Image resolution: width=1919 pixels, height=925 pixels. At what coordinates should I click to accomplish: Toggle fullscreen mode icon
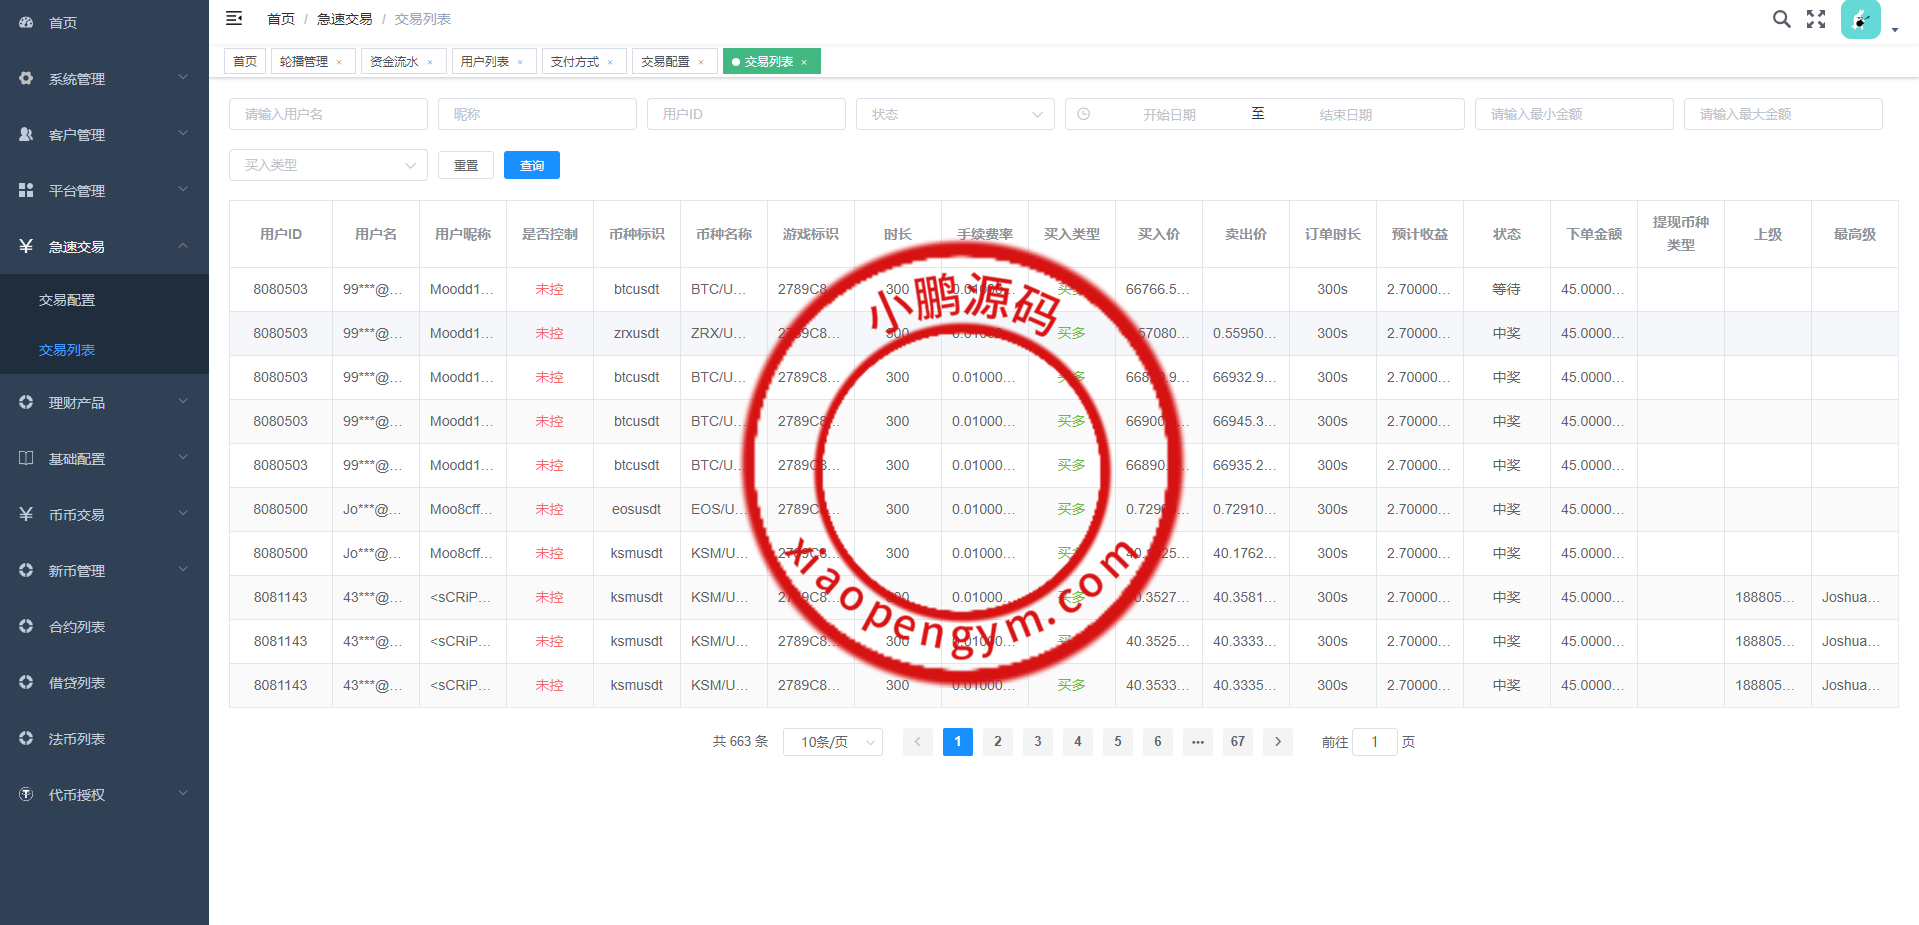(1815, 18)
